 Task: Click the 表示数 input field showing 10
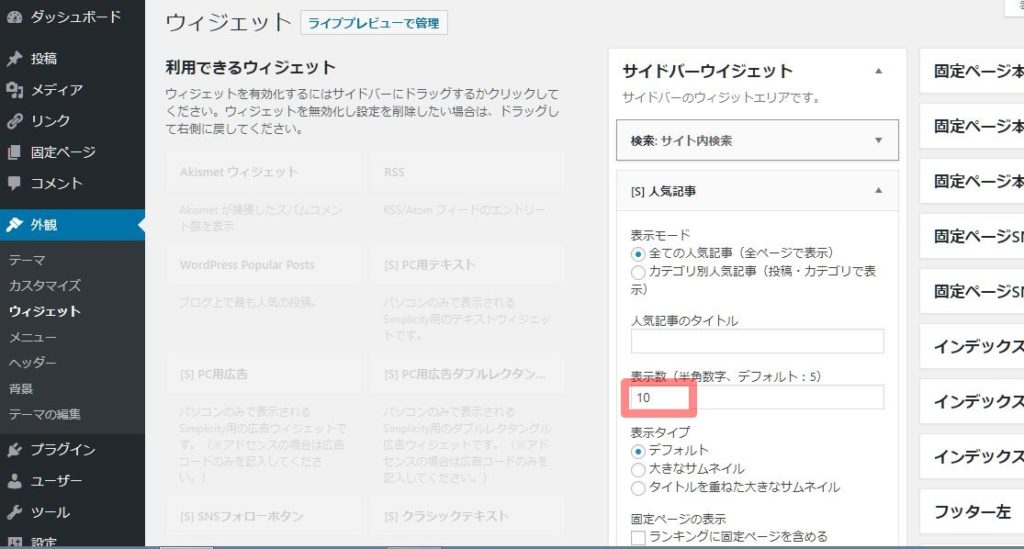tap(756, 398)
